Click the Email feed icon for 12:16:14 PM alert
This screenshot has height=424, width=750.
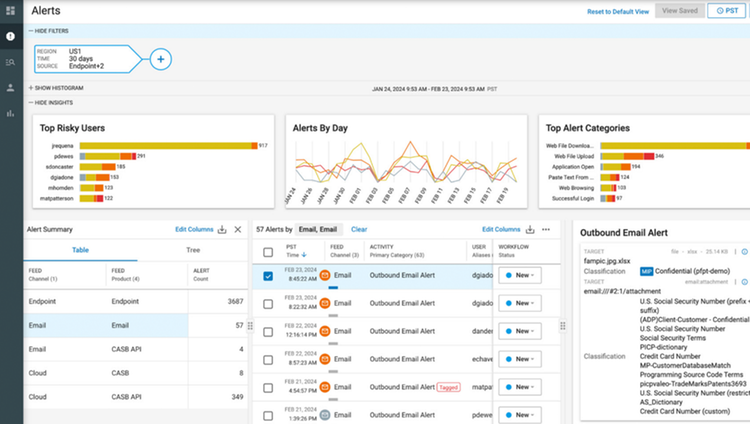click(x=325, y=331)
